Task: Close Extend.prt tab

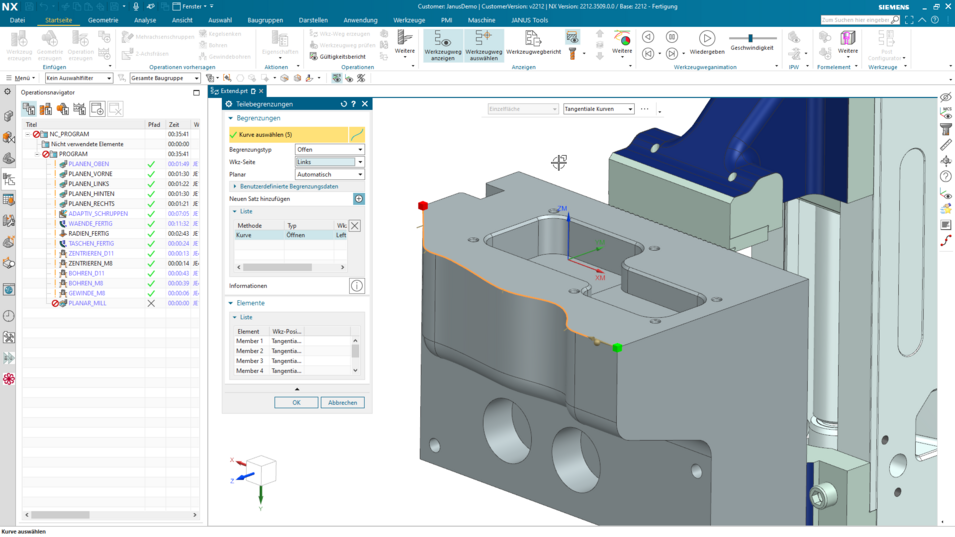Action: point(261,91)
